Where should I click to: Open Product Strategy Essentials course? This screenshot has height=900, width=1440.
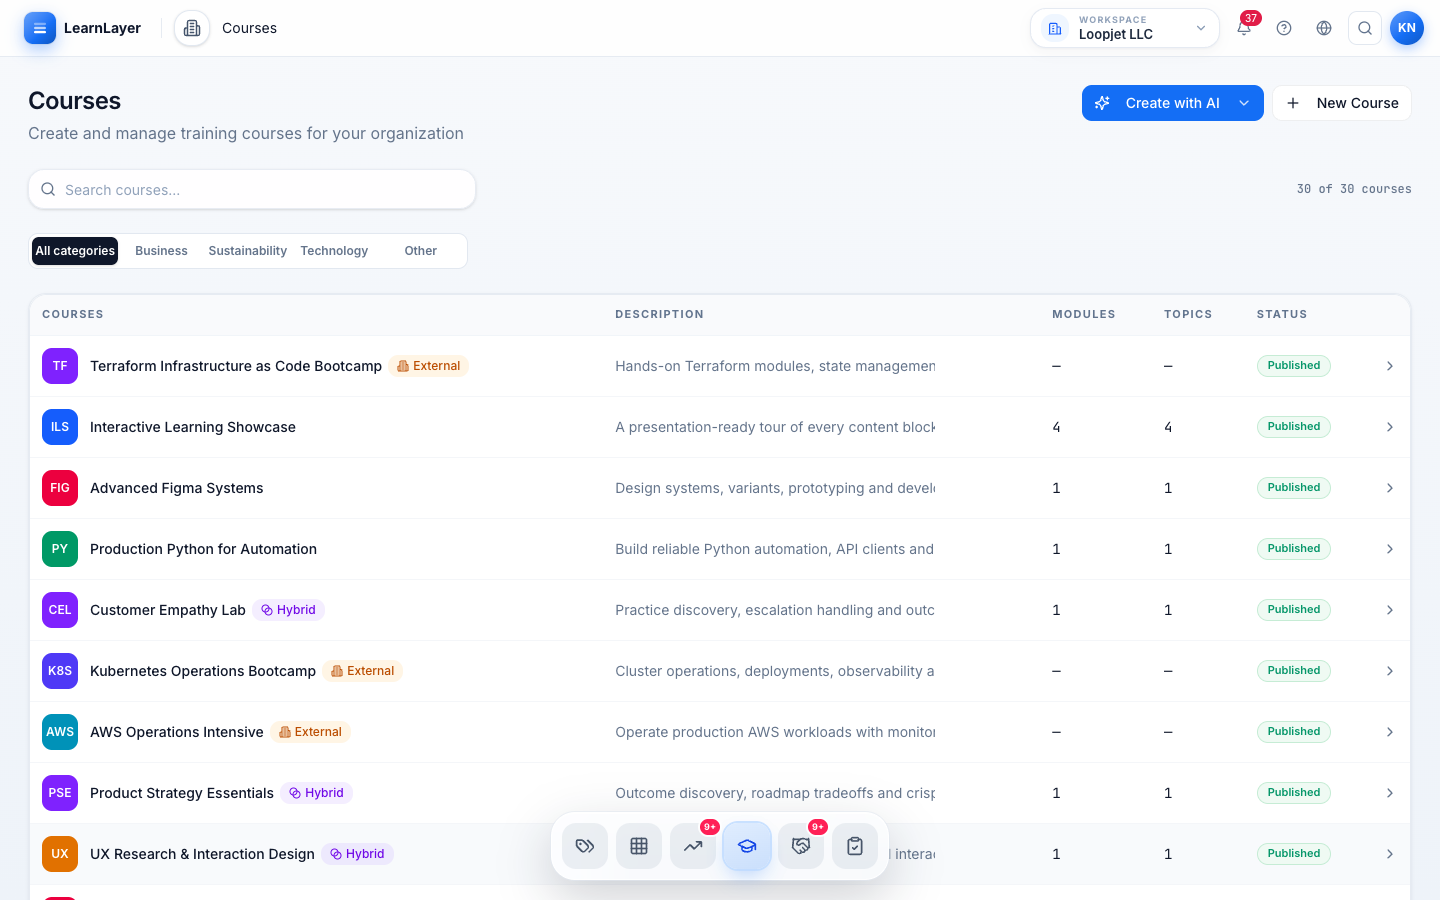(x=182, y=793)
